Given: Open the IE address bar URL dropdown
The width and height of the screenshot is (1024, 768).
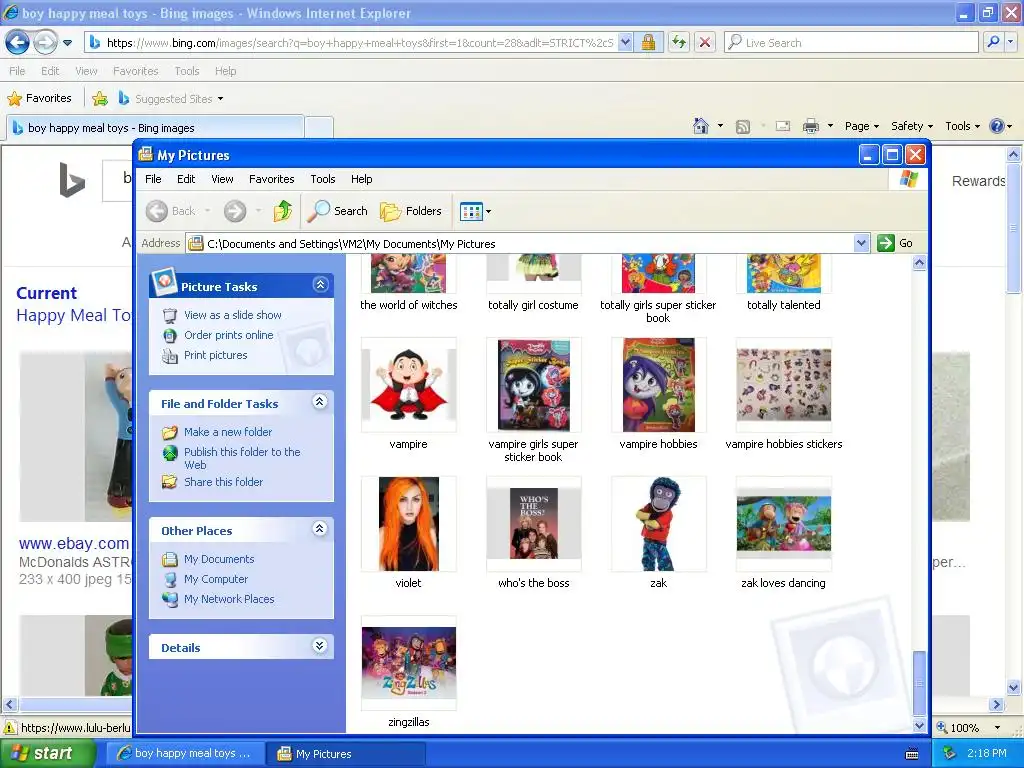Looking at the screenshot, I should (x=625, y=42).
